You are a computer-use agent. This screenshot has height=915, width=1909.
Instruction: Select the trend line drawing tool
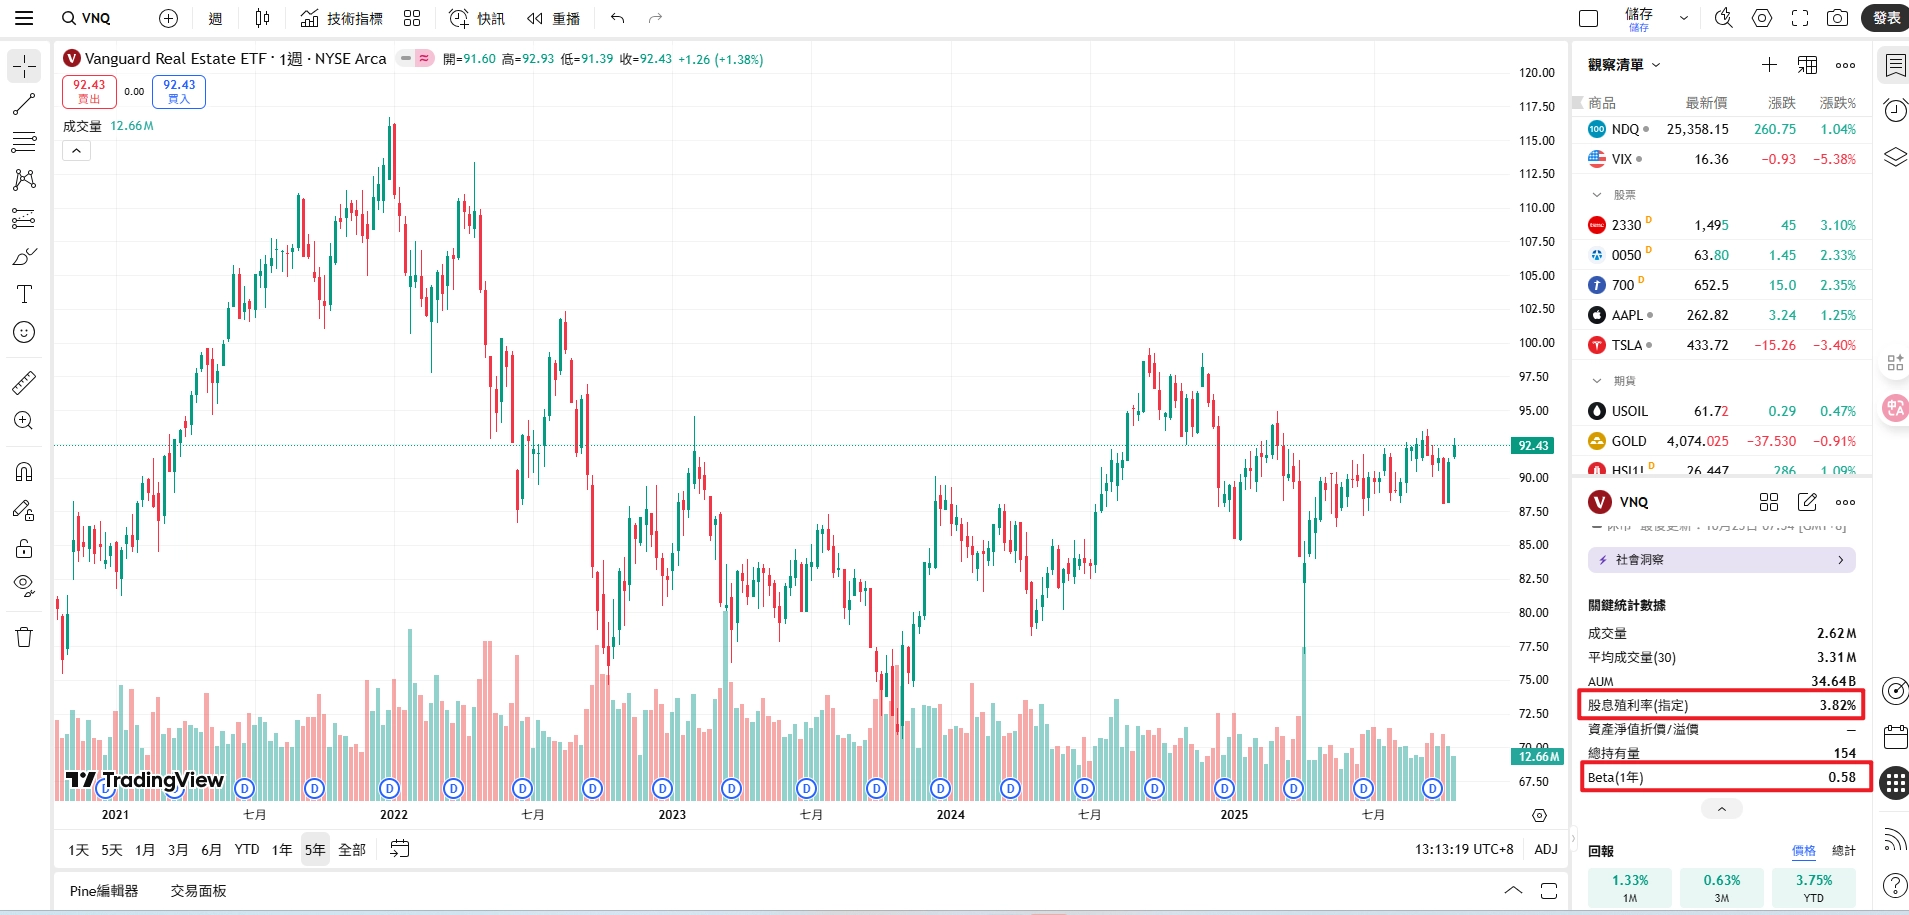(x=24, y=104)
